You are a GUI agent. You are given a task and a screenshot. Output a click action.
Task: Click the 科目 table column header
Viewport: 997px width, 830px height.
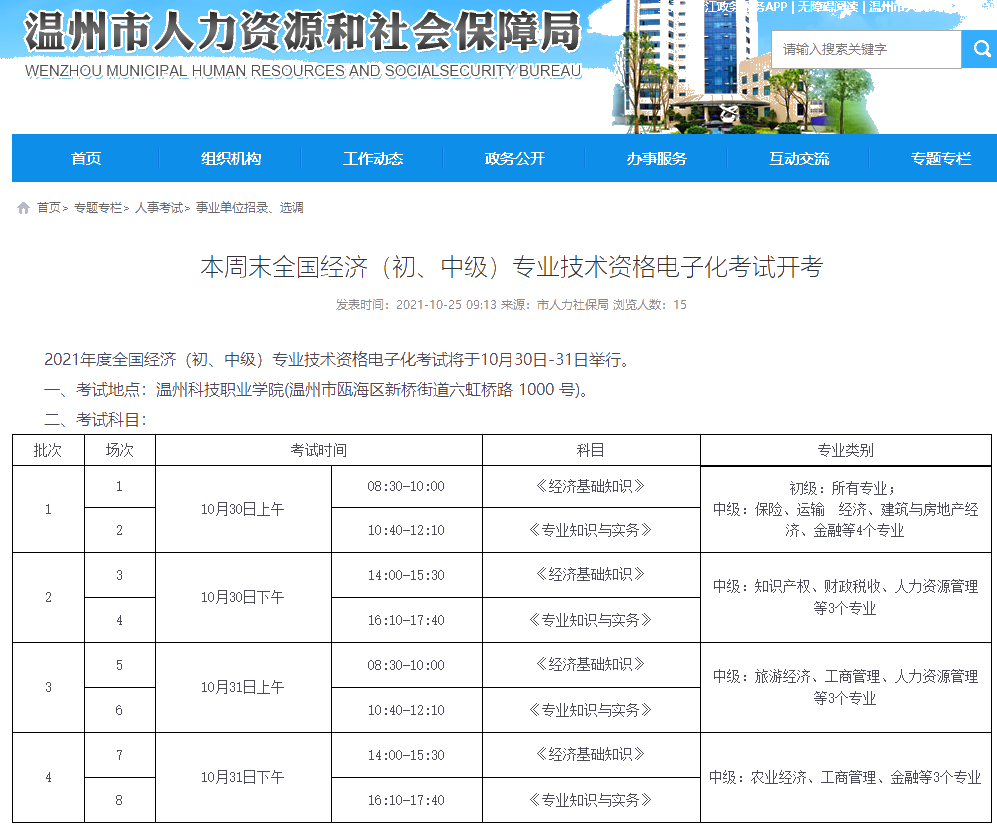pyautogui.click(x=590, y=451)
